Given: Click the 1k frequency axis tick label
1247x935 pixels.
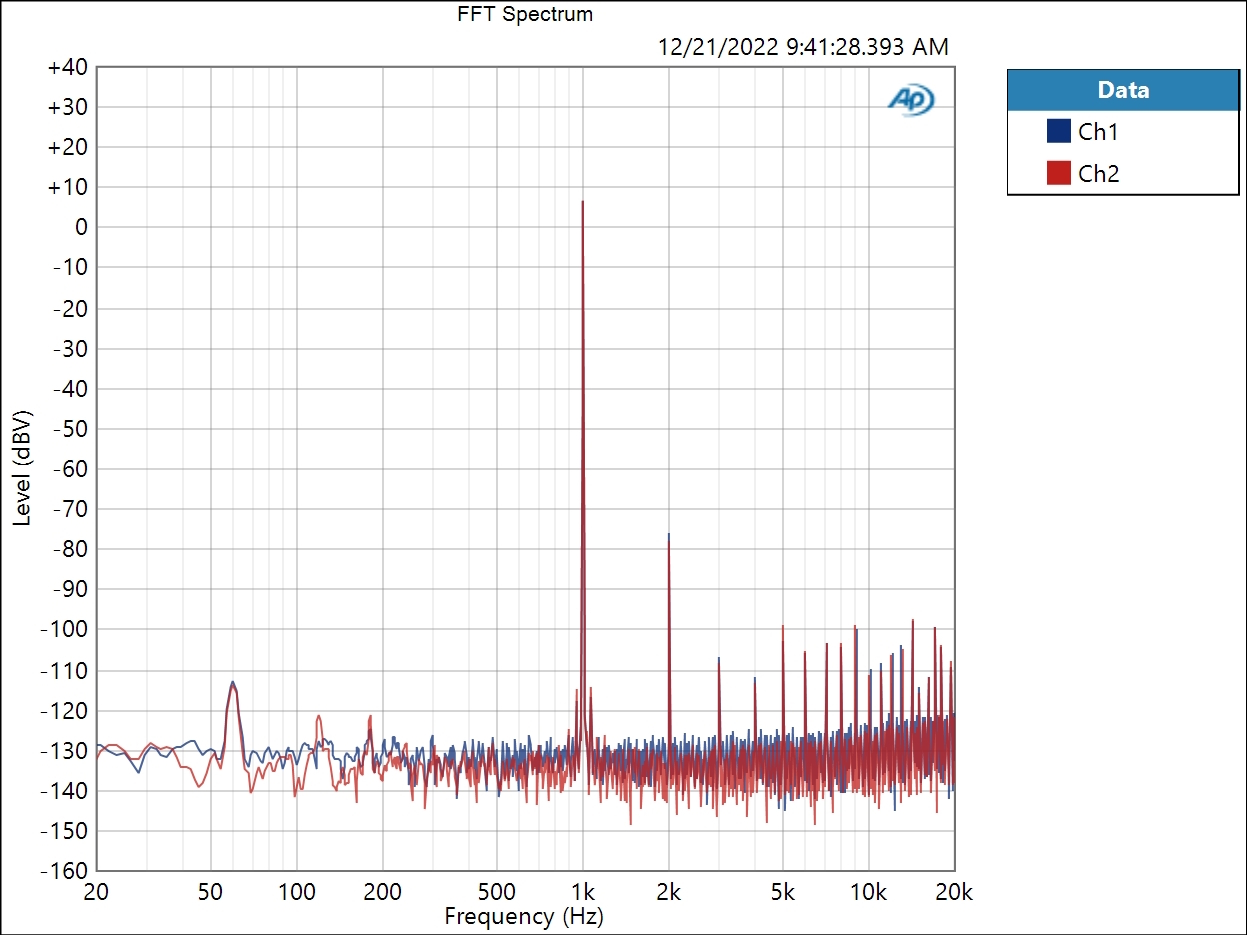Looking at the screenshot, I should coord(583,893).
